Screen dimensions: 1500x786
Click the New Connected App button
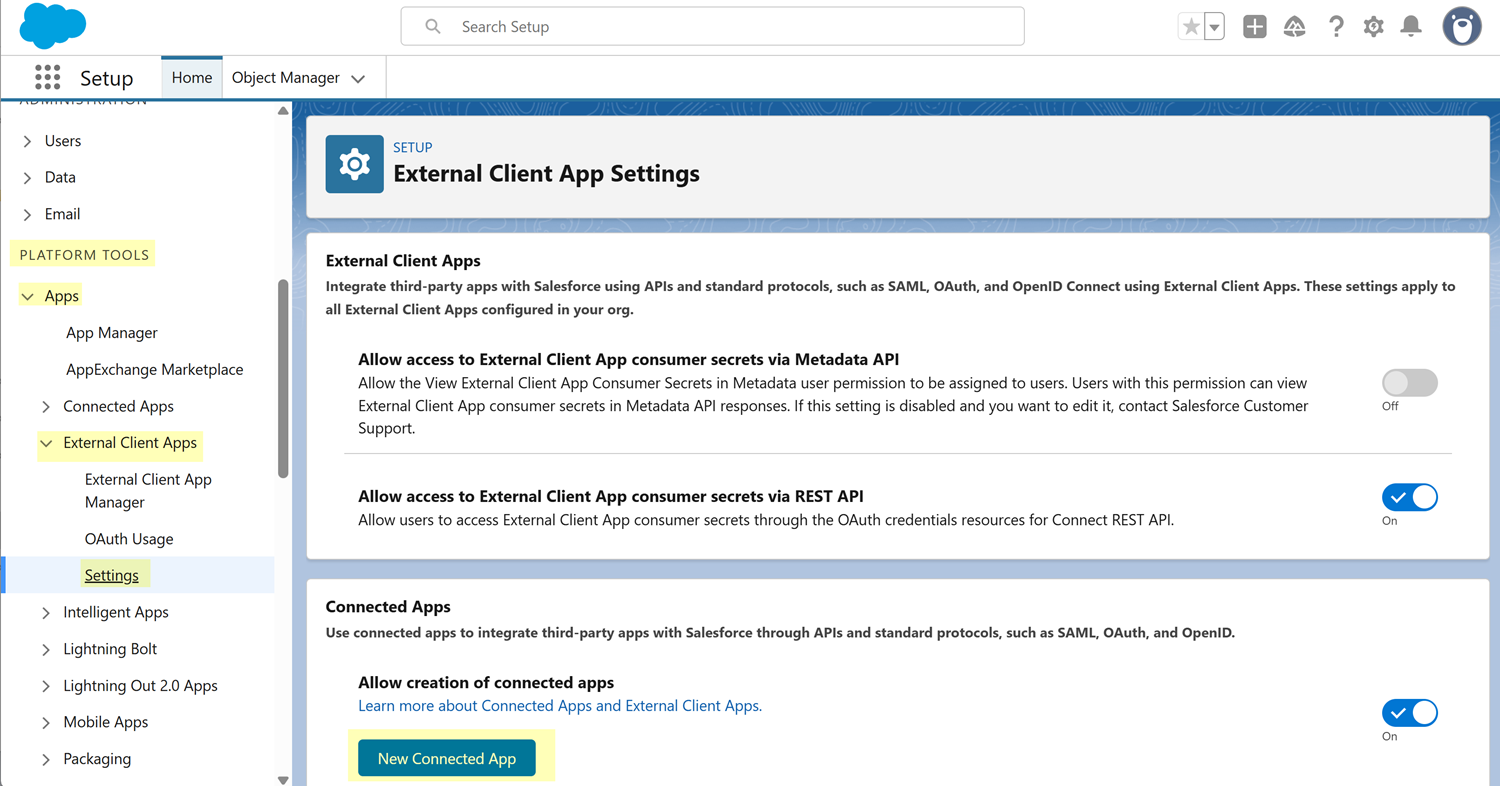446,759
